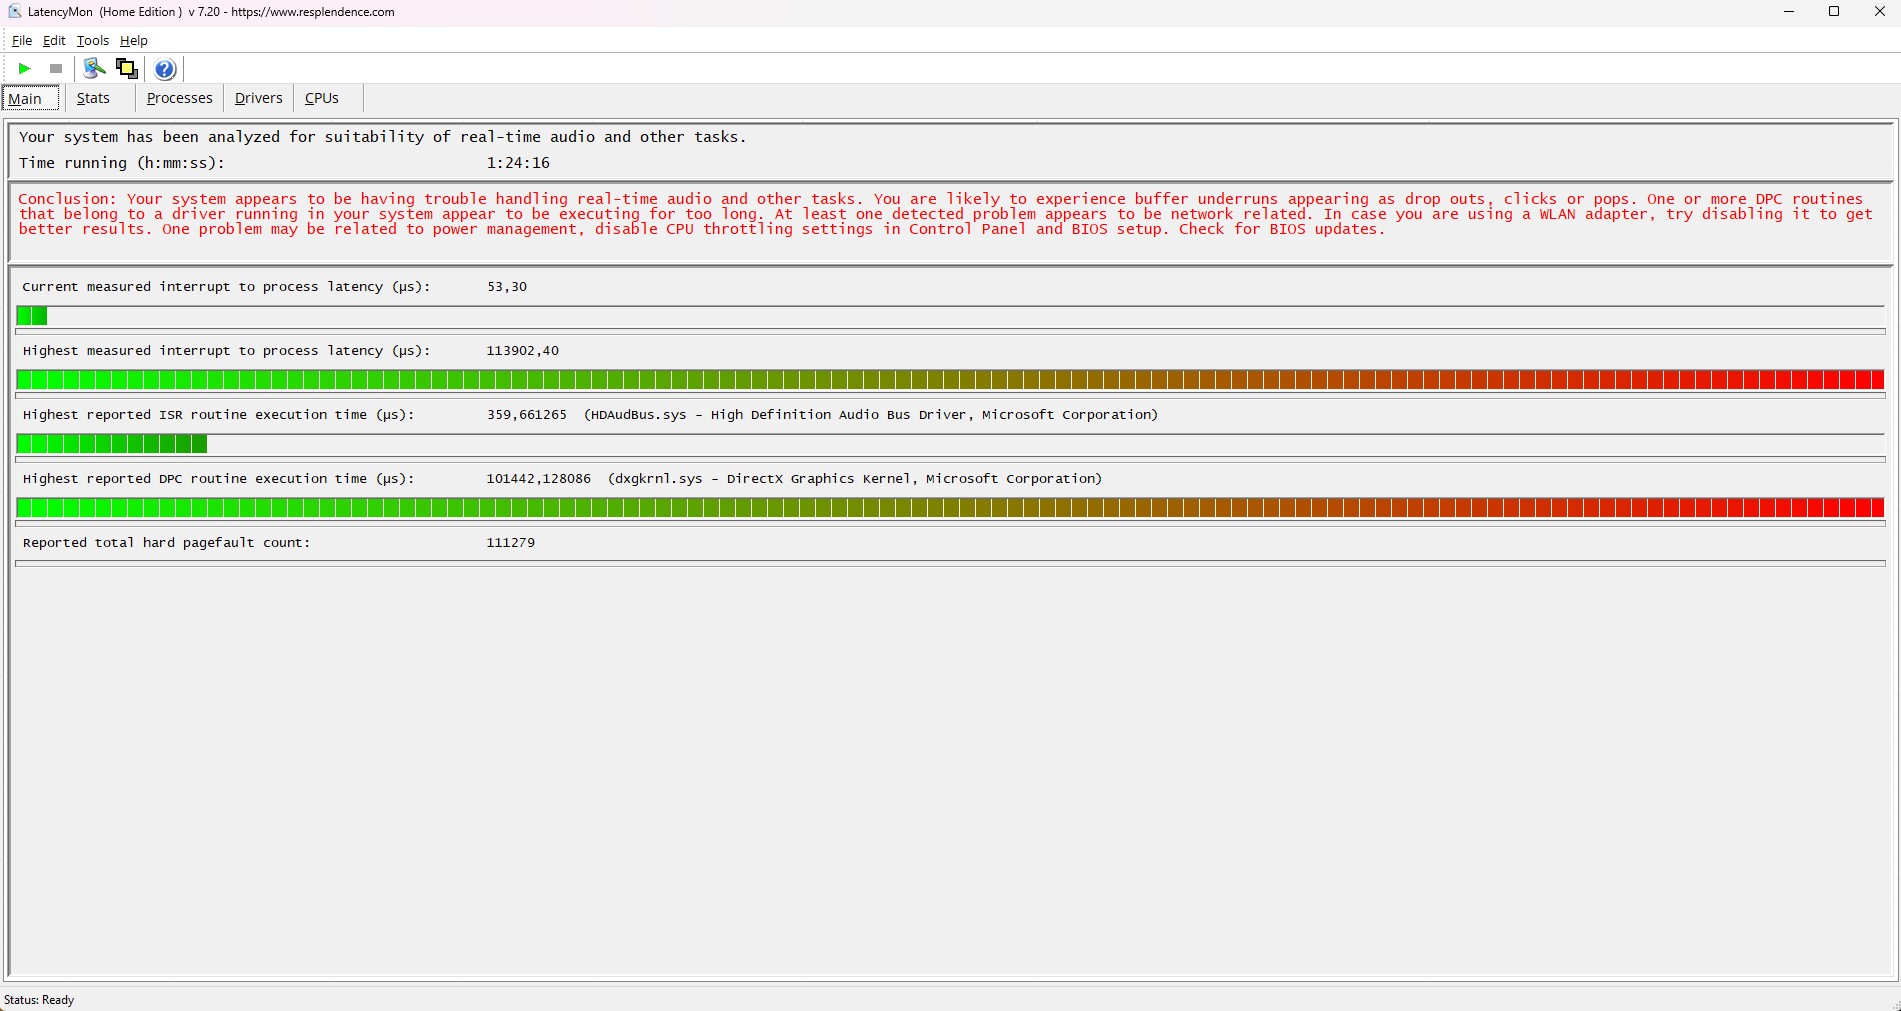Click the copy report windows toolbar icon
Viewport: 1901px width, 1011px height.
click(x=127, y=69)
